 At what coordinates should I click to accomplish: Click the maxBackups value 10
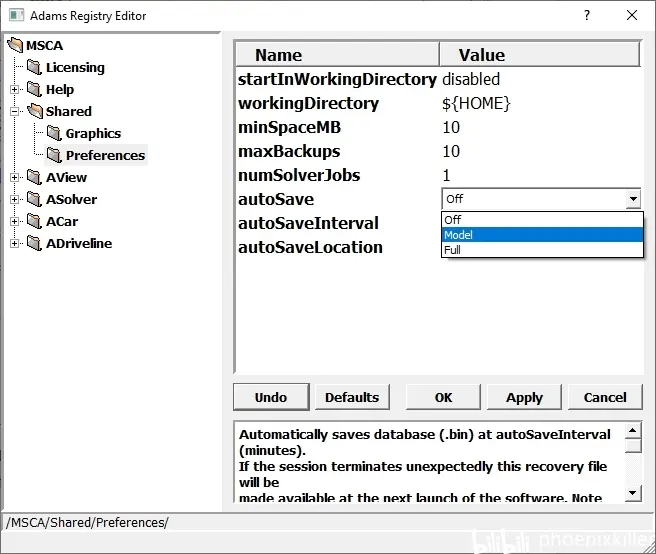[451, 151]
